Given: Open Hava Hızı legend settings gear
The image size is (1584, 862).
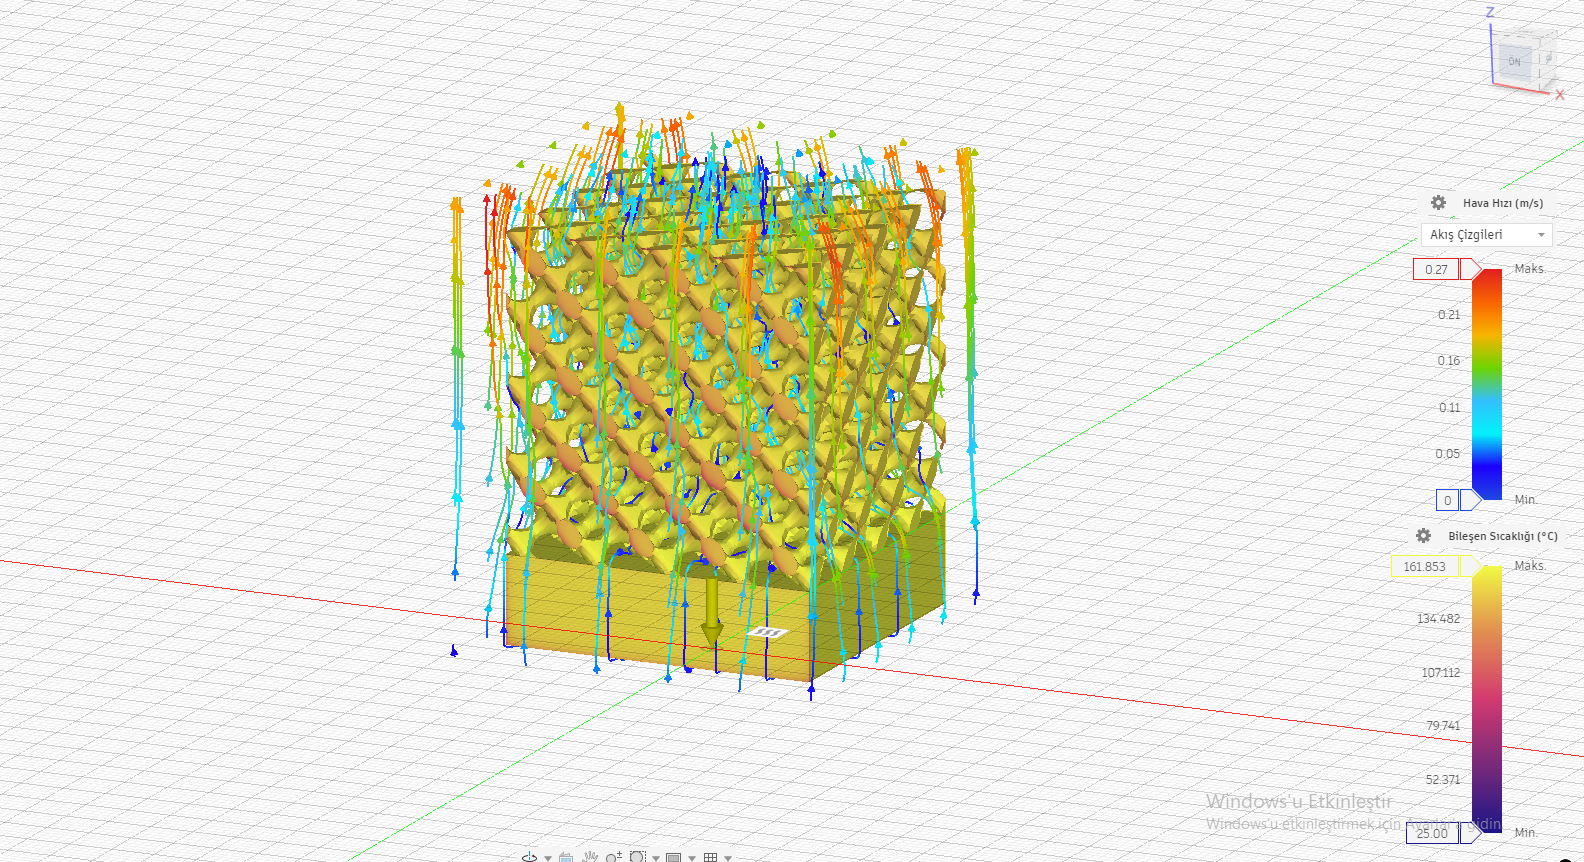Looking at the screenshot, I should [1438, 202].
